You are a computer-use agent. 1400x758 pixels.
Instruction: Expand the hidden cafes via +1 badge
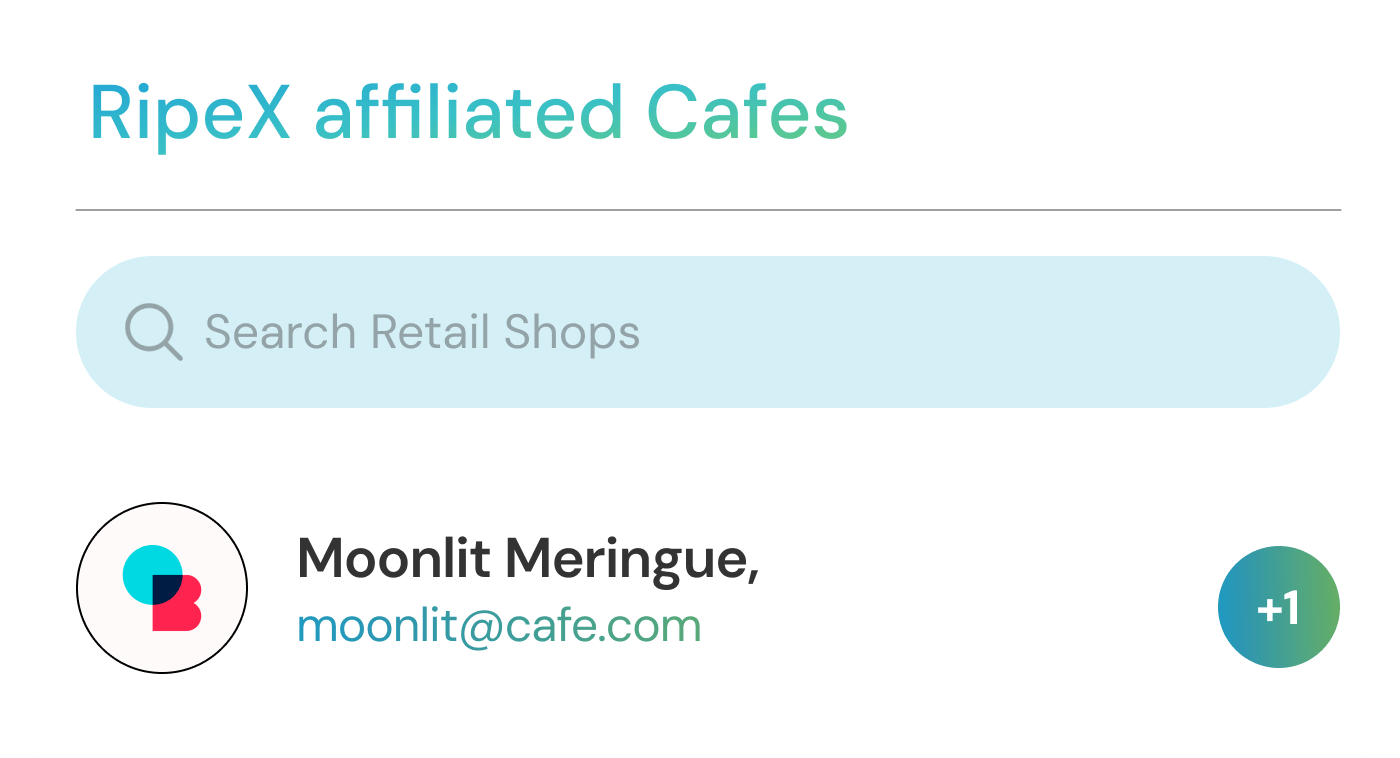pos(1278,607)
